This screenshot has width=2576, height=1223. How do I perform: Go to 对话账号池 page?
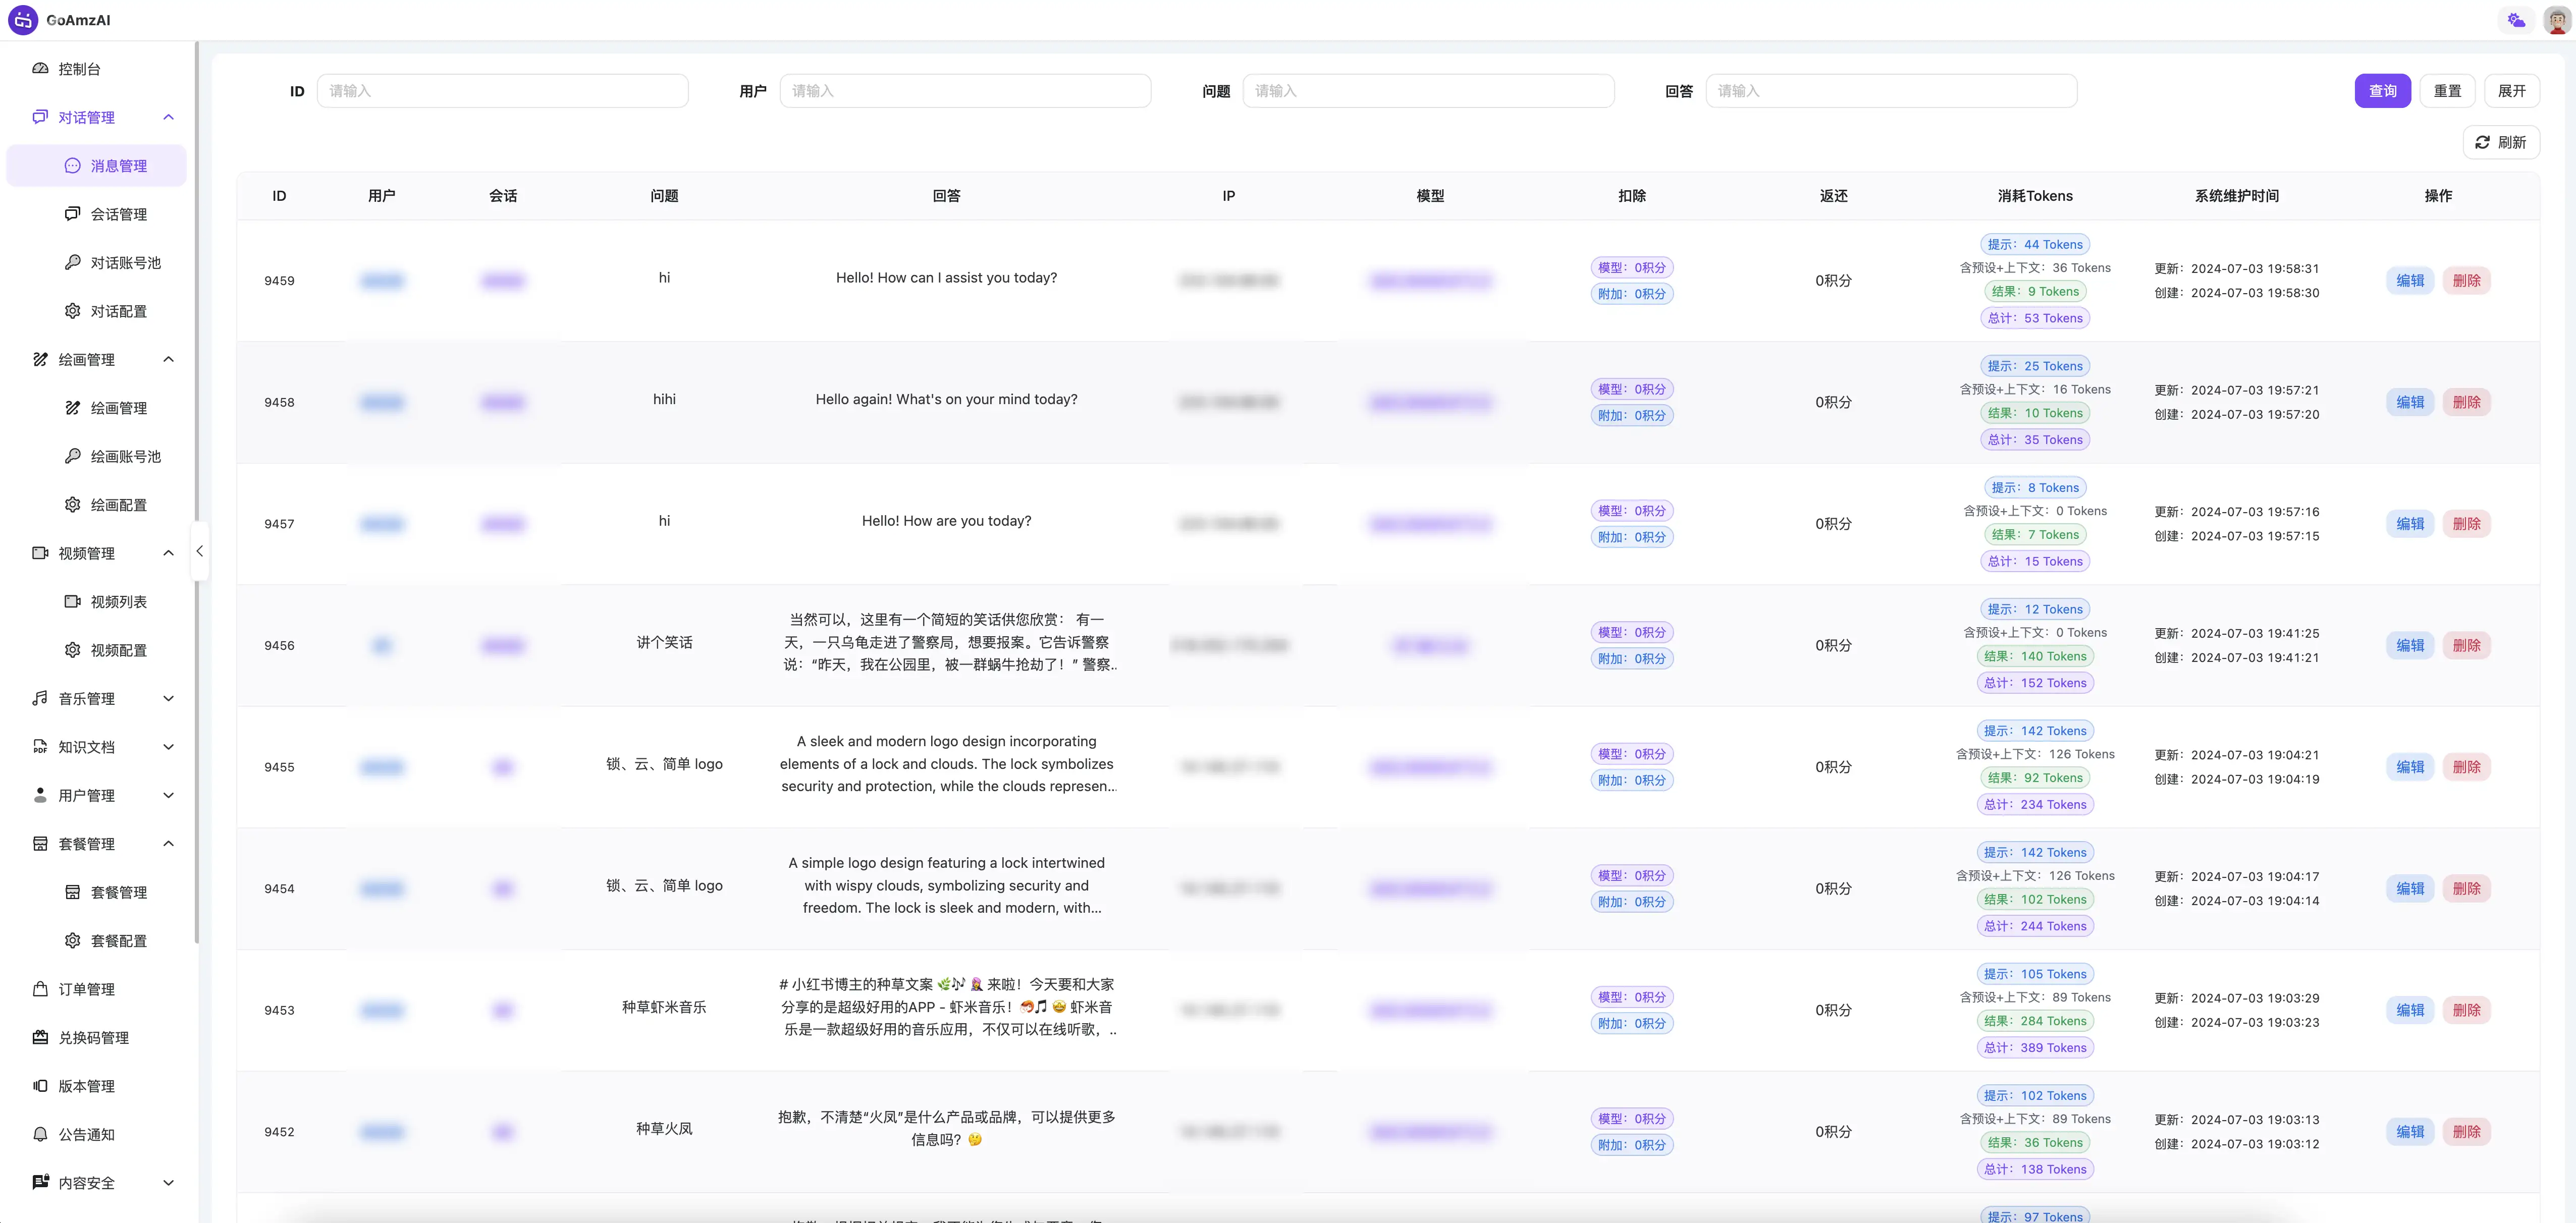(x=97, y=262)
